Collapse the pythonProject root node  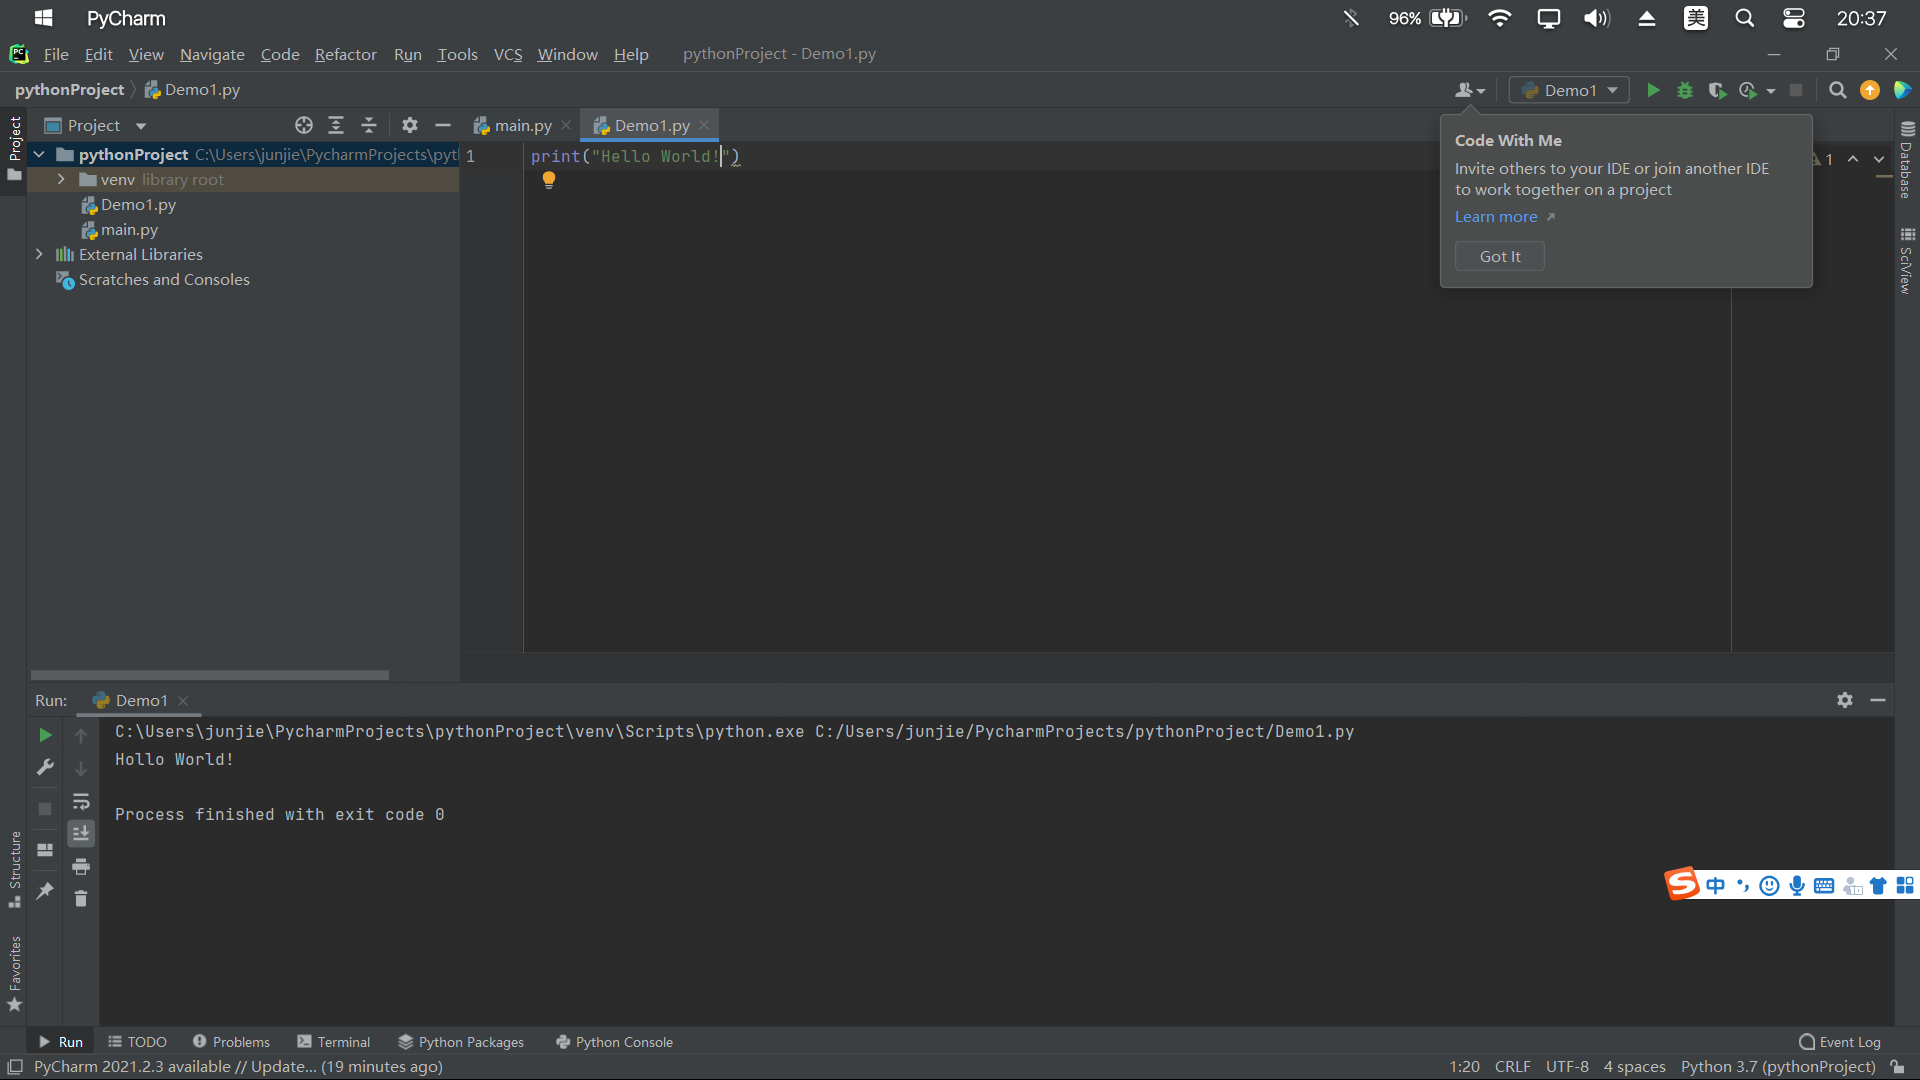pos(39,154)
